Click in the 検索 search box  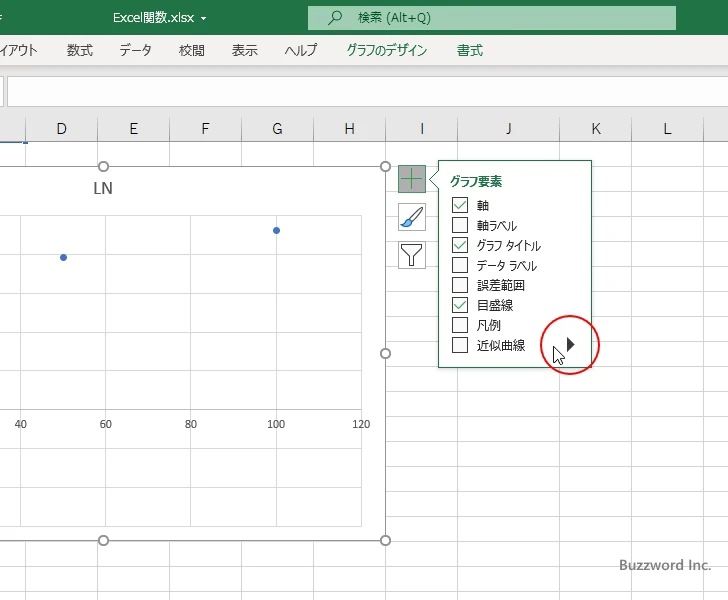pyautogui.click(x=492, y=18)
